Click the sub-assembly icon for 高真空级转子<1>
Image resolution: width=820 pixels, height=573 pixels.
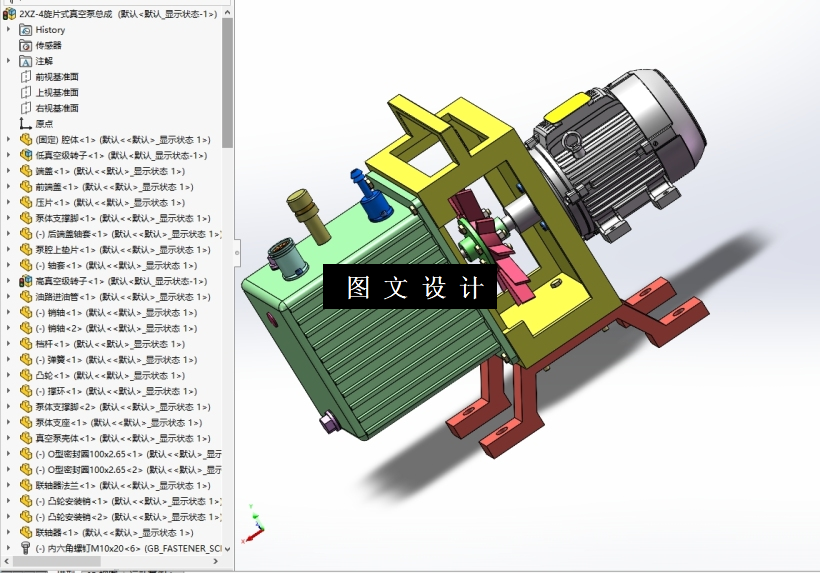coord(26,281)
